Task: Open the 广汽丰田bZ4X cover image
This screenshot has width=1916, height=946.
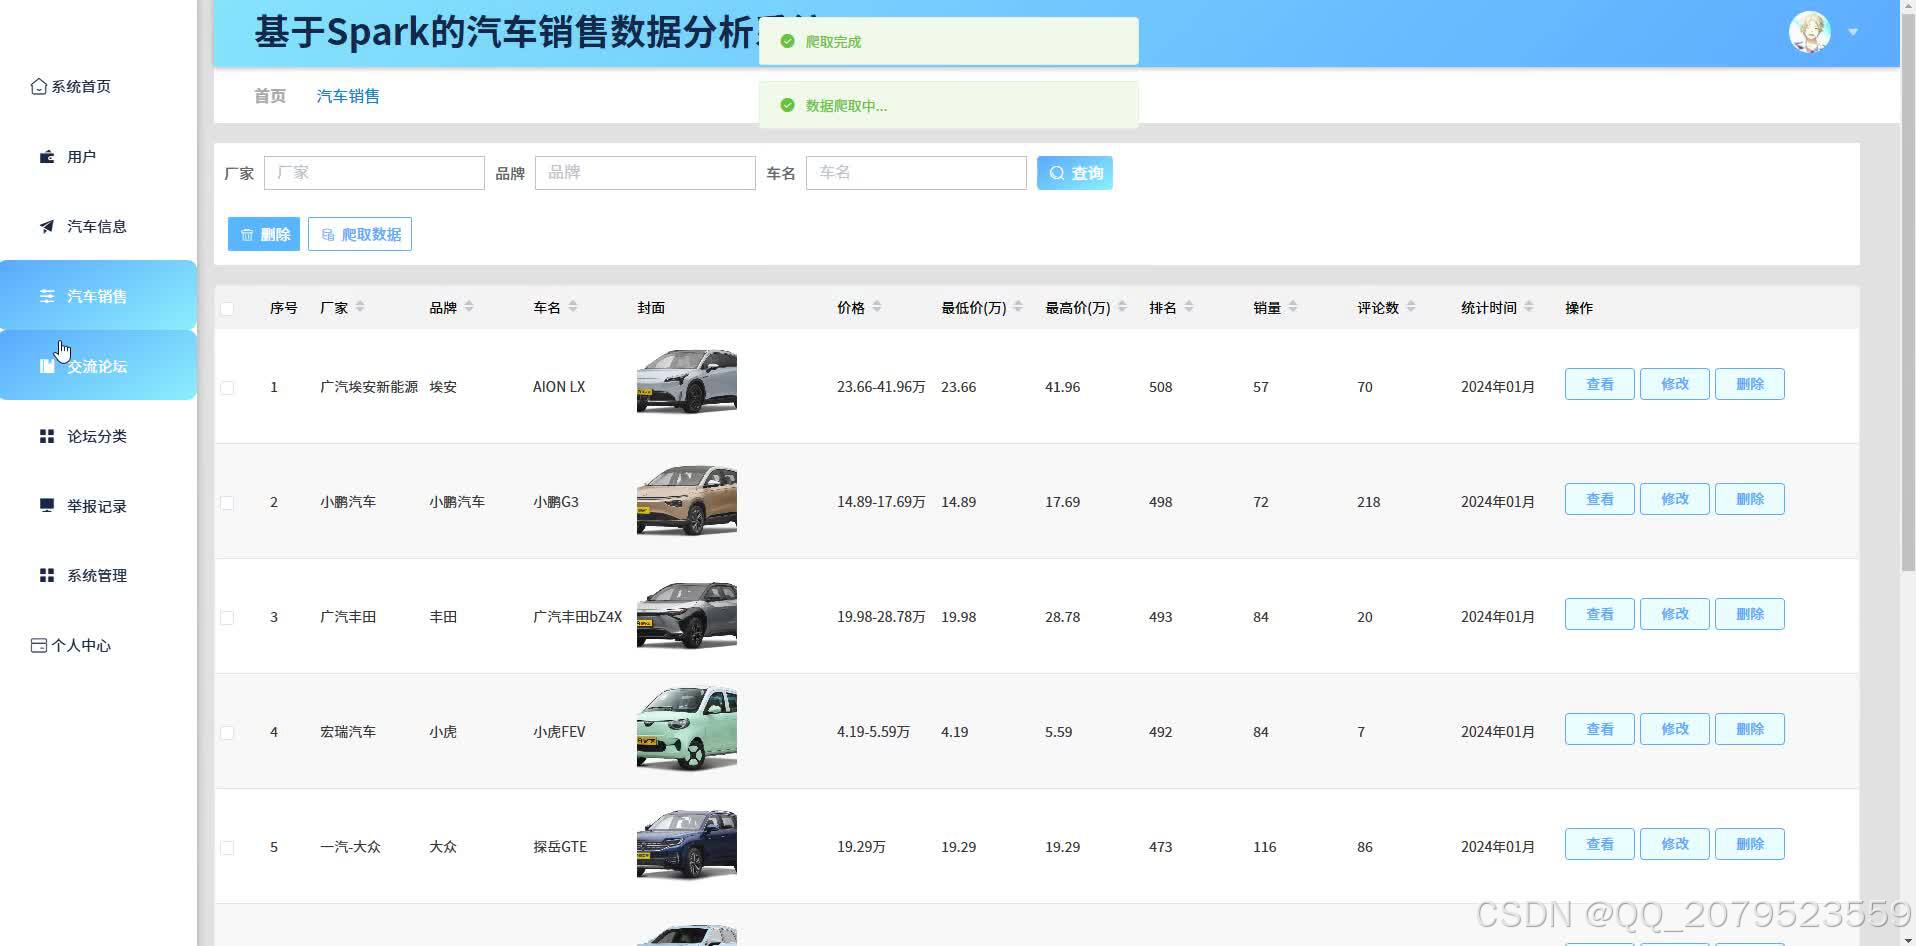Action: [x=687, y=613]
